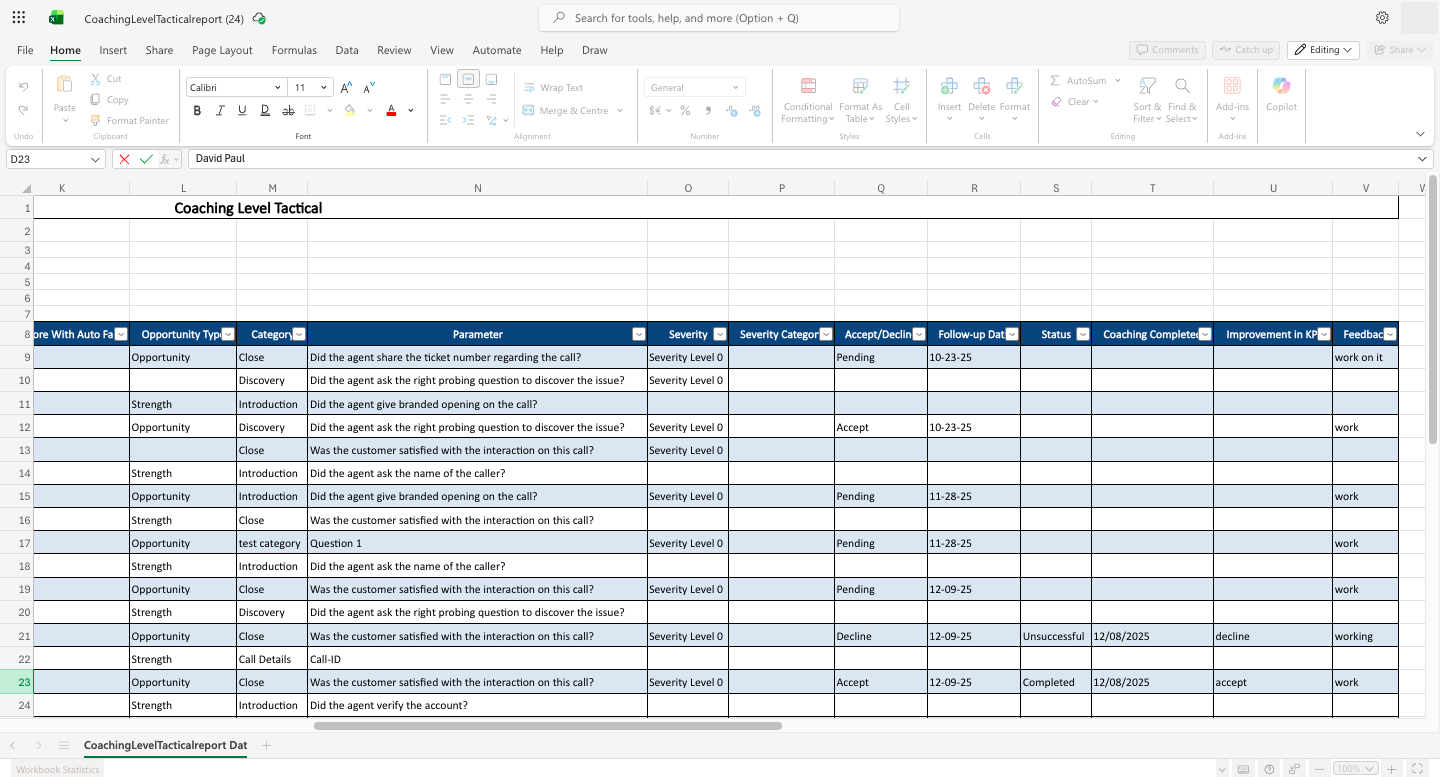This screenshot has width=1440, height=777.
Task: Open the Formulas ribbon tab
Action: tap(294, 50)
